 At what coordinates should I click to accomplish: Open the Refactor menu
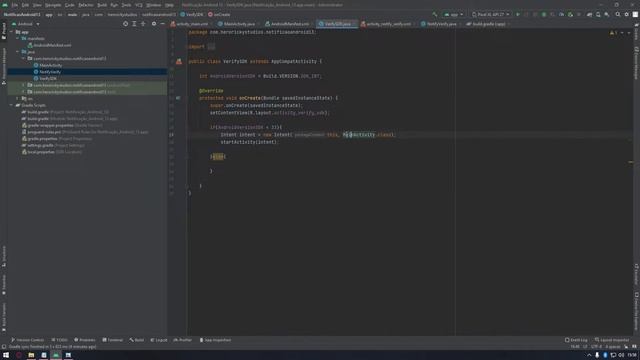point(86,5)
